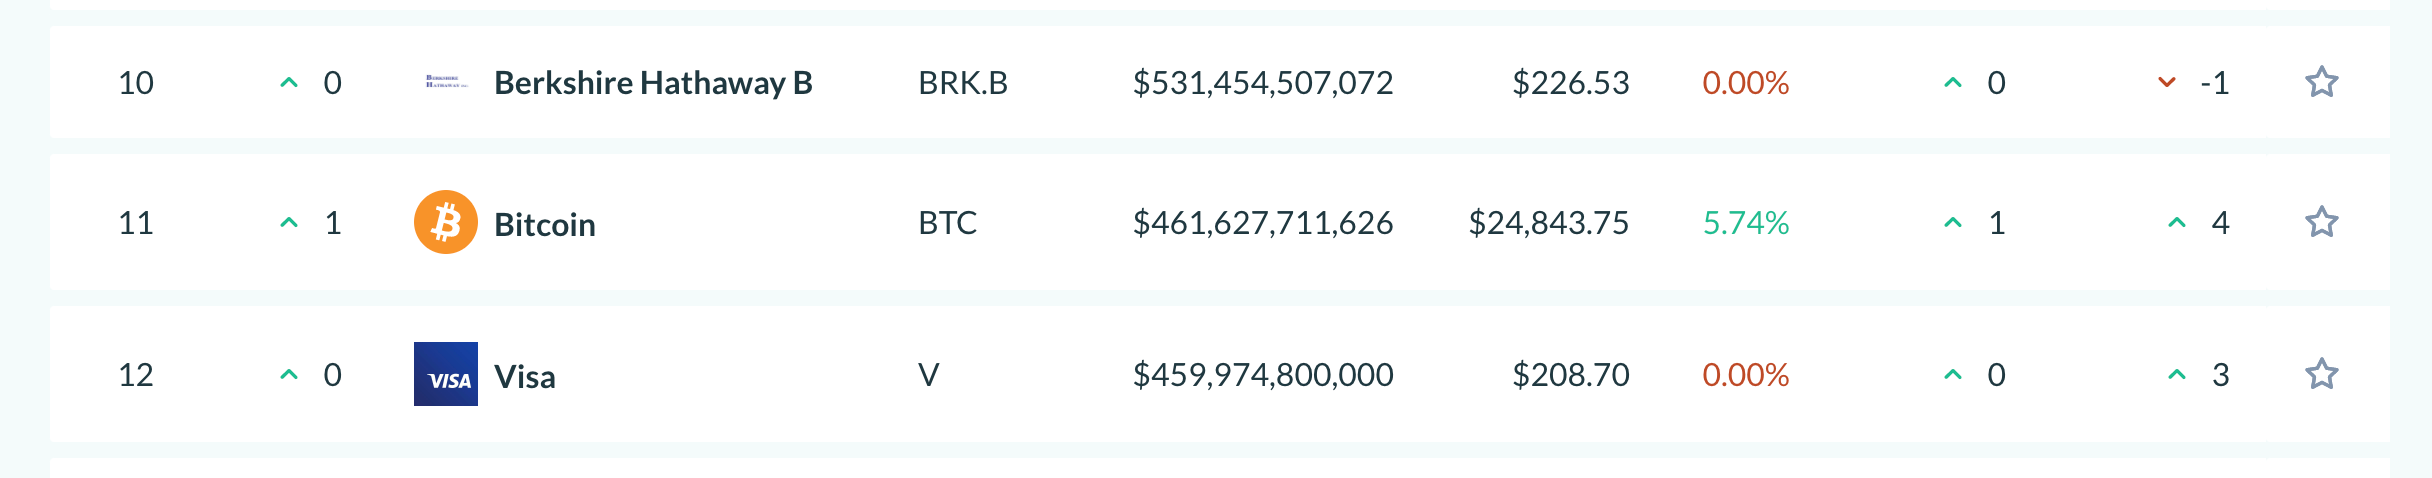
Task: Click the rank-change arrow next to rank 12
Action: [289, 374]
